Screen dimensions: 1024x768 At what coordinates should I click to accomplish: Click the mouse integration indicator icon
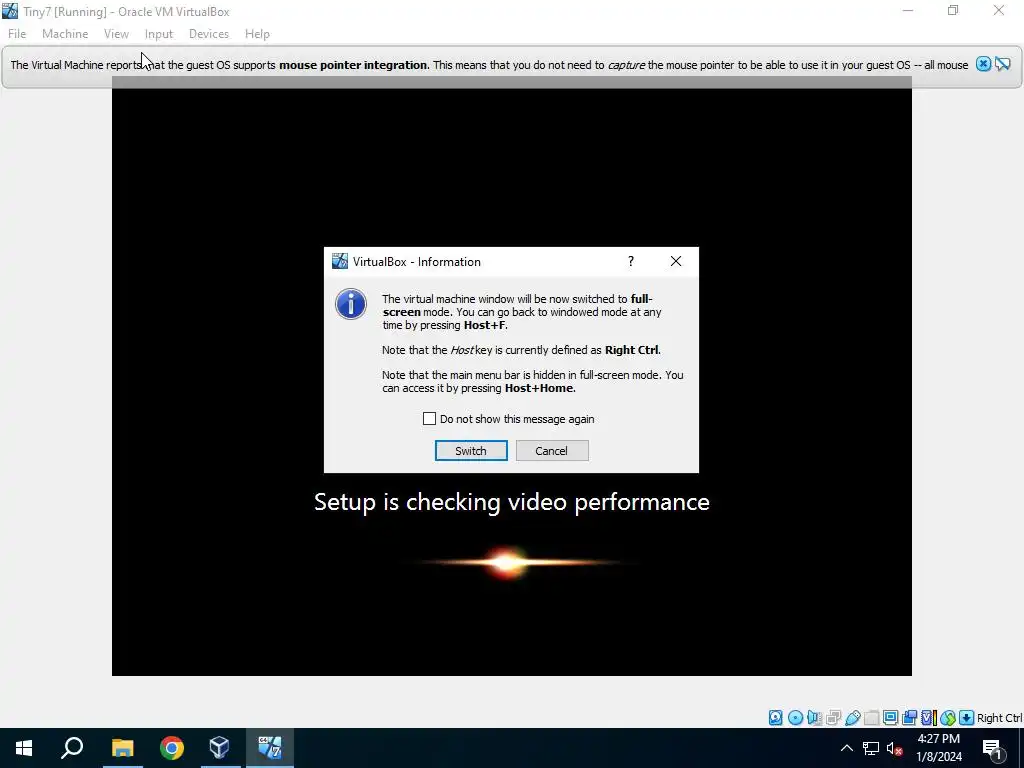coord(948,718)
